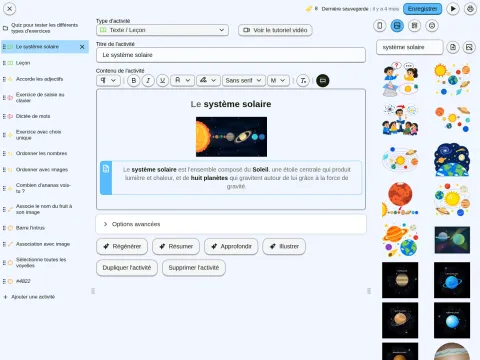Pick the Earth with starry sky image
The height and width of the screenshot is (360, 480).
click(x=452, y=160)
